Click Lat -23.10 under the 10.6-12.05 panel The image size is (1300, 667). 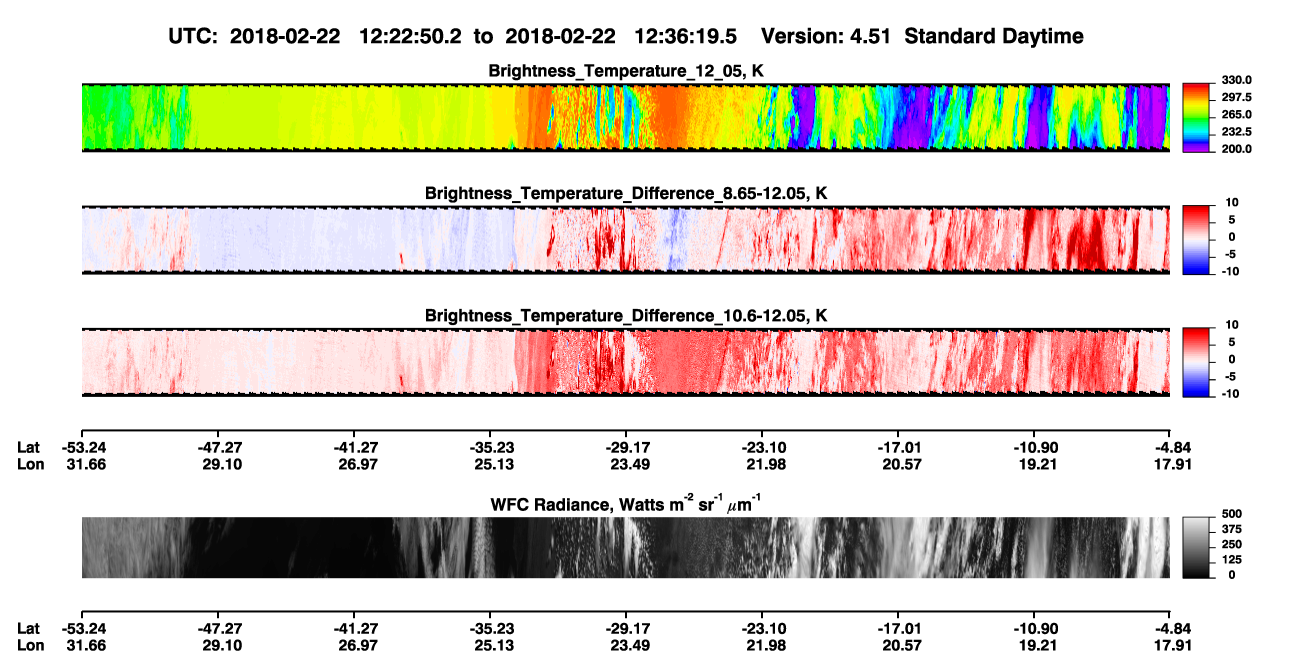761,448
